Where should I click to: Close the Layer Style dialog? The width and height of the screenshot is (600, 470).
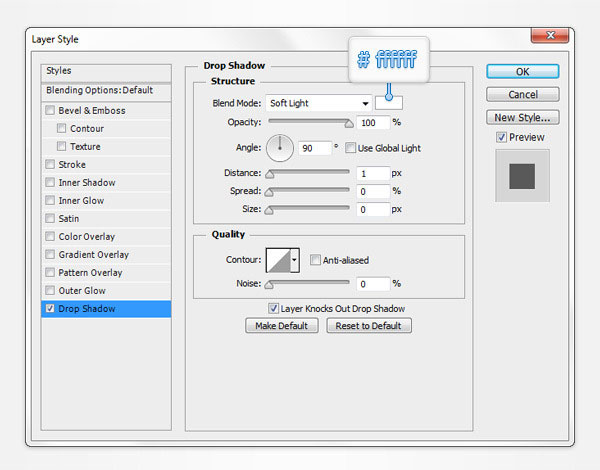click(550, 36)
